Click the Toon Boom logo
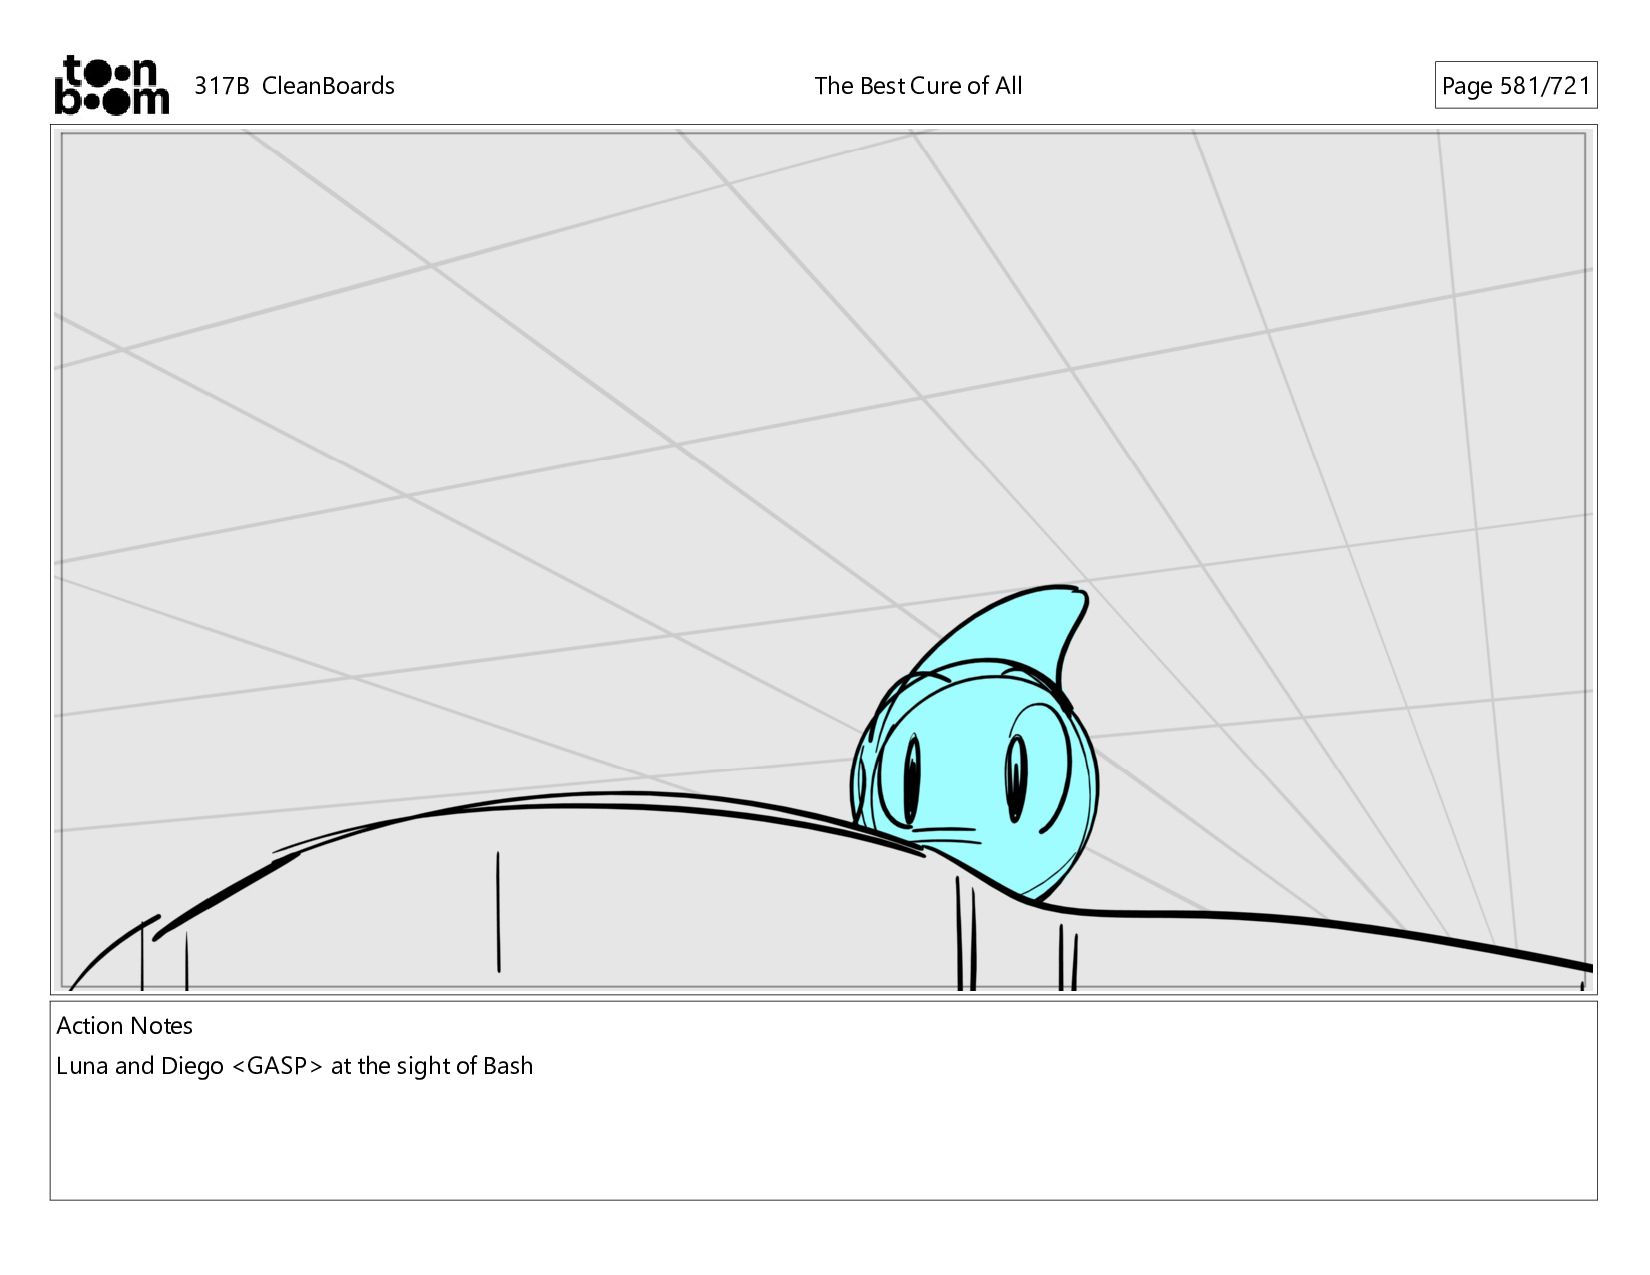The width and height of the screenshot is (1650, 1275). 111,85
